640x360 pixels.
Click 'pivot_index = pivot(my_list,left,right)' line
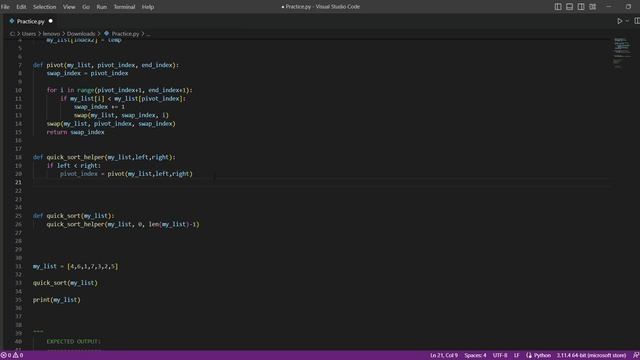pos(126,174)
